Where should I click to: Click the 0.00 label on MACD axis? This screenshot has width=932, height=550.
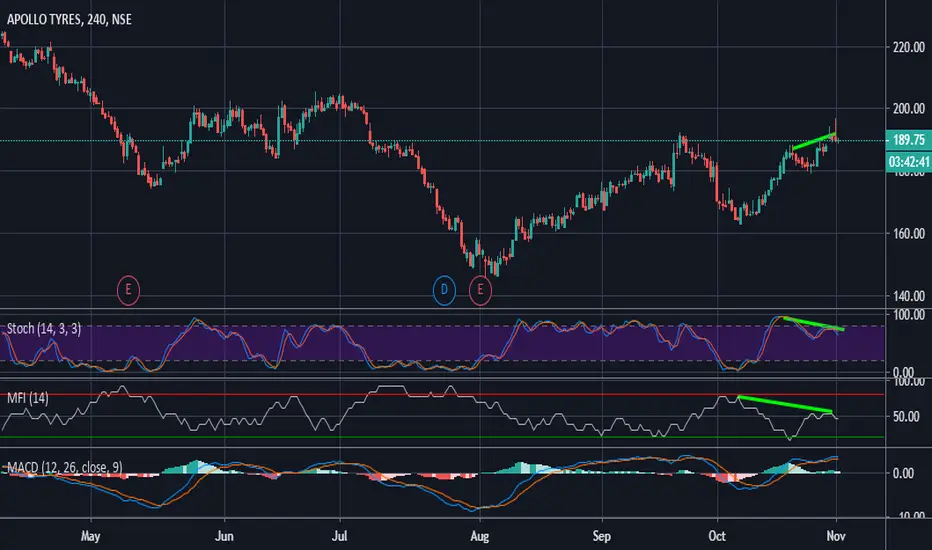click(903, 473)
